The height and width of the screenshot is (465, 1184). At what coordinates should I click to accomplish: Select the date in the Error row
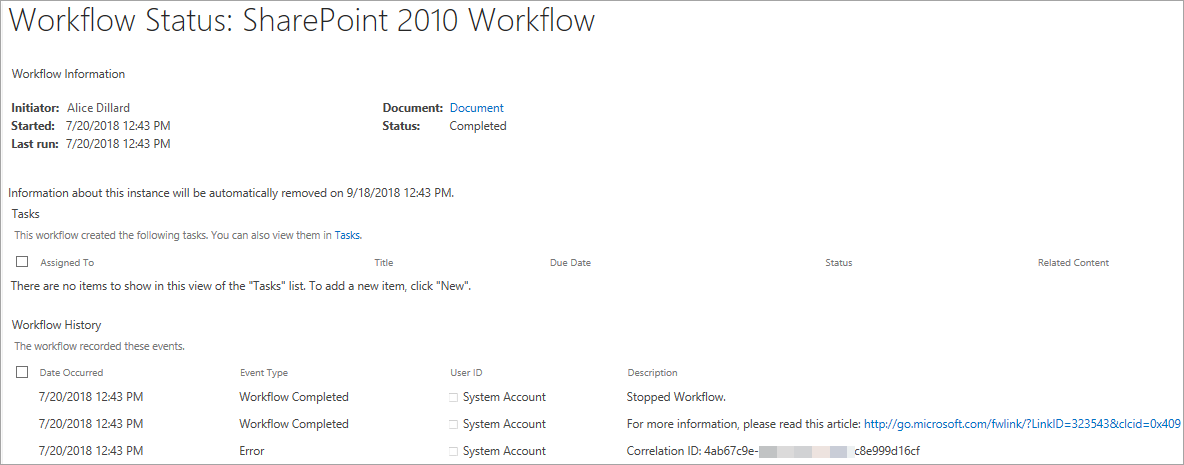(91, 451)
